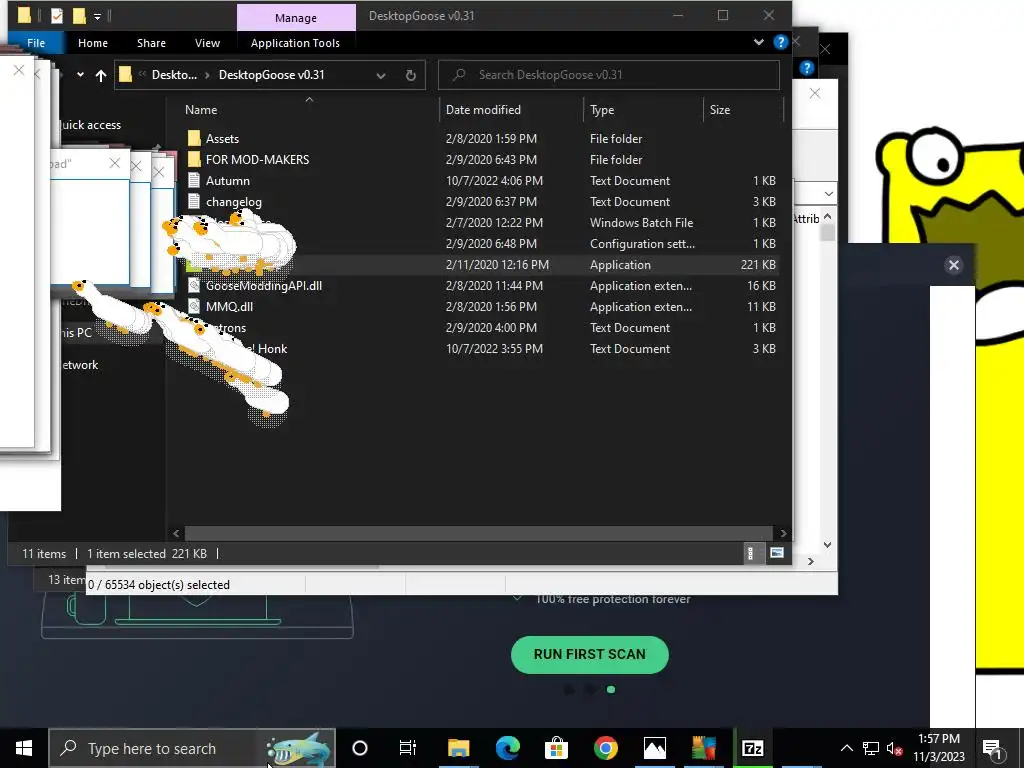Expand the ribbon with the chevron
The image size is (1024, 768).
[758, 42]
